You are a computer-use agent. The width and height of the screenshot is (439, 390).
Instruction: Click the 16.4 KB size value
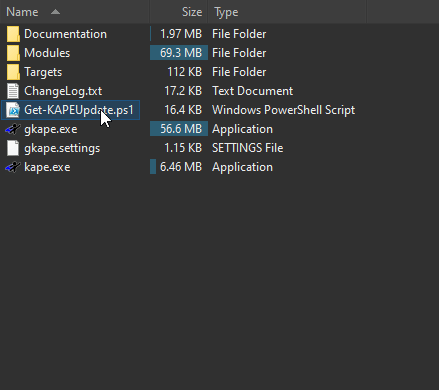click(183, 110)
